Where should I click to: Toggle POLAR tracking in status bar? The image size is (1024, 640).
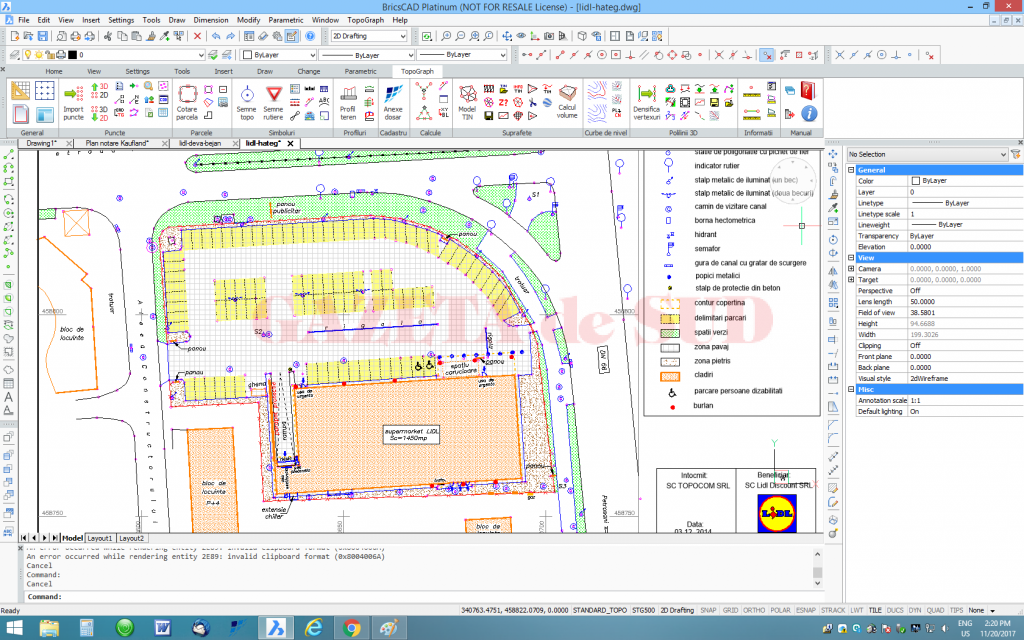pos(780,610)
